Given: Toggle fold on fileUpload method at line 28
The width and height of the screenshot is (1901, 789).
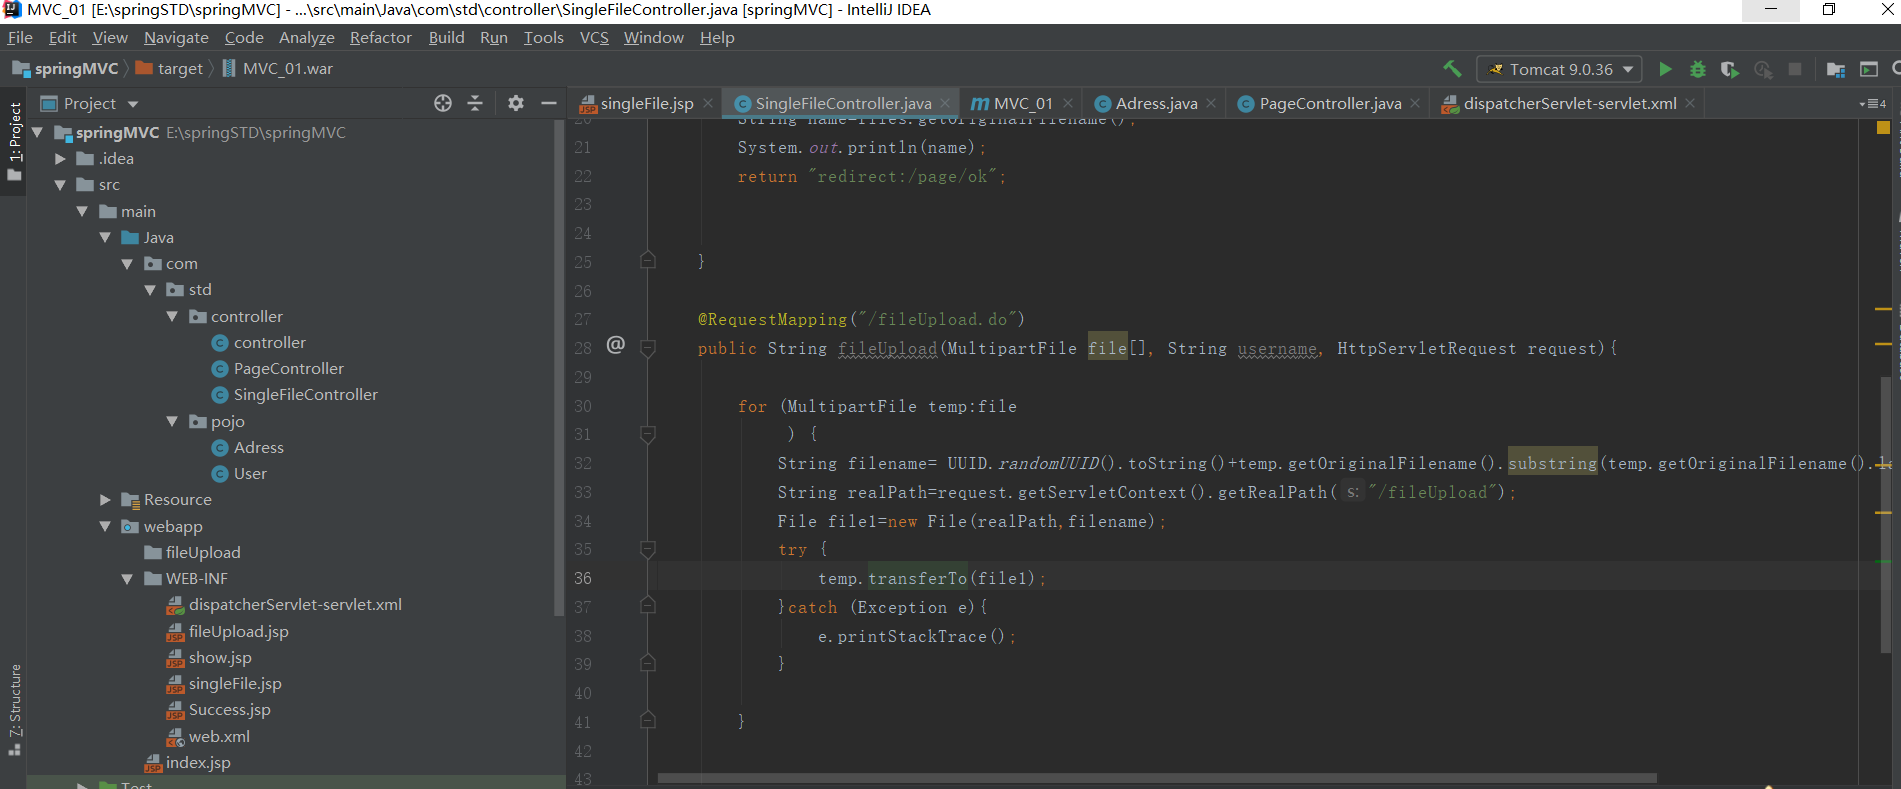Looking at the screenshot, I should [x=648, y=348].
